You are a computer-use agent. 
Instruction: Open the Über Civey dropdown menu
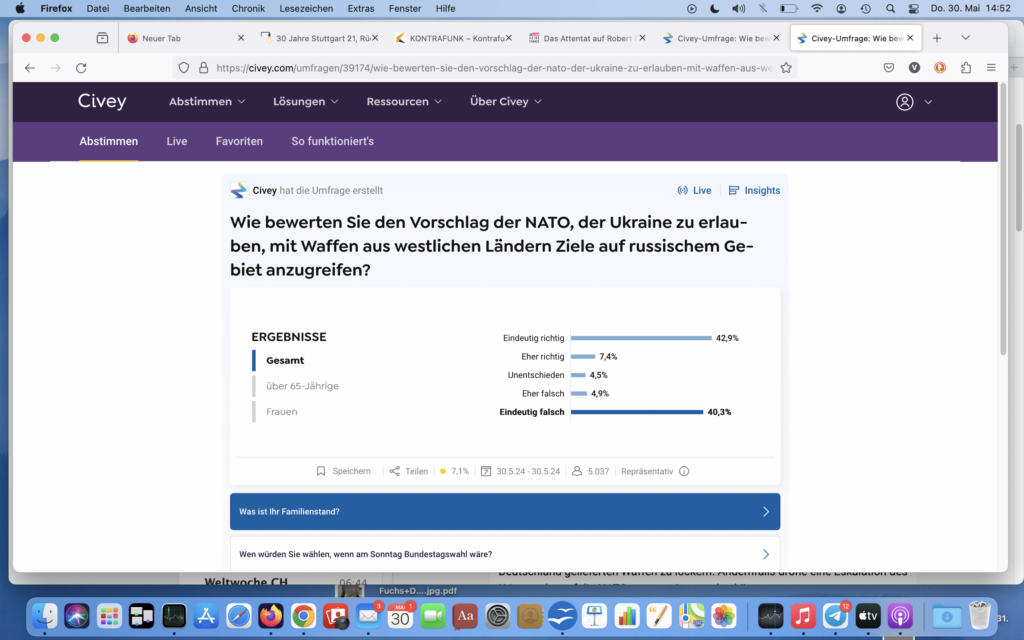(x=506, y=102)
